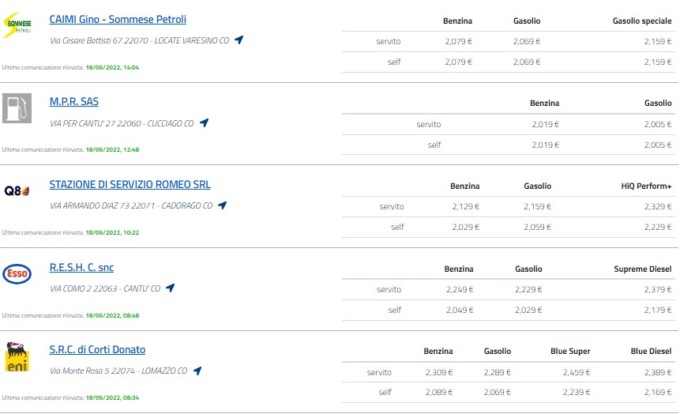Click navigation arrow beside Locate Varesino address
The image size is (680, 414).
239,40
